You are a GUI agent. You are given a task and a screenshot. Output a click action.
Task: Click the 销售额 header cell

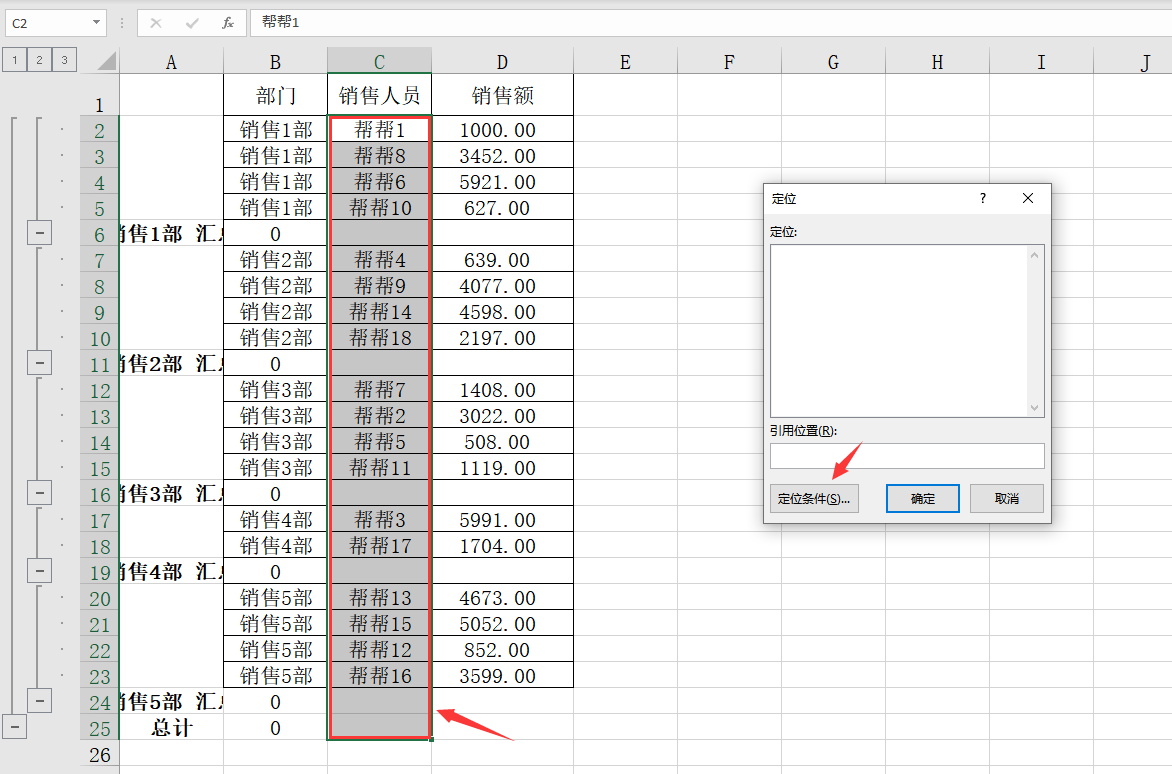coord(502,95)
